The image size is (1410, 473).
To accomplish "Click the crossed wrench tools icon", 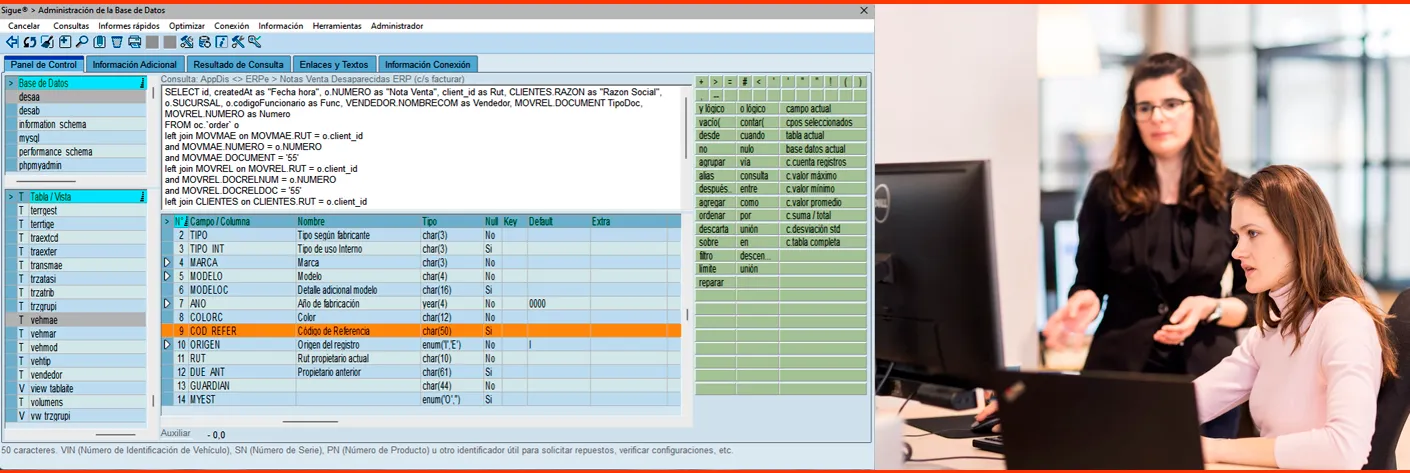I will point(238,42).
